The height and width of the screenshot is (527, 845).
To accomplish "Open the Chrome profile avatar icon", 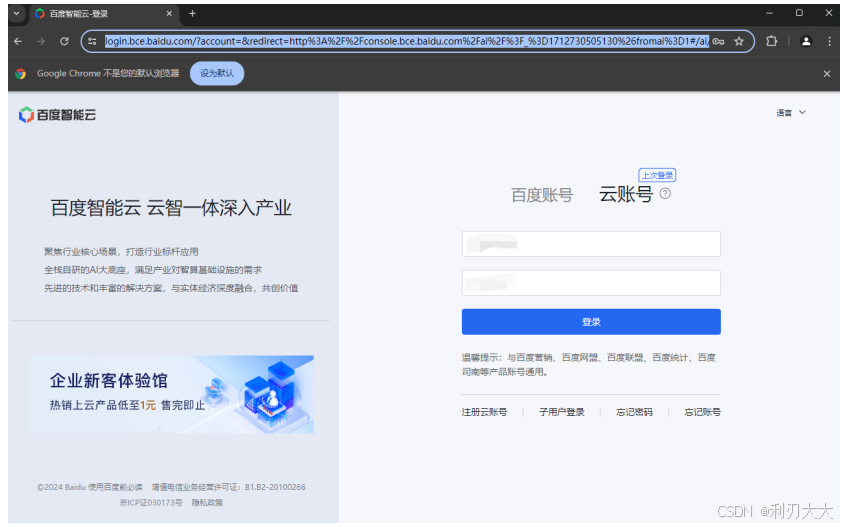I will (806, 41).
